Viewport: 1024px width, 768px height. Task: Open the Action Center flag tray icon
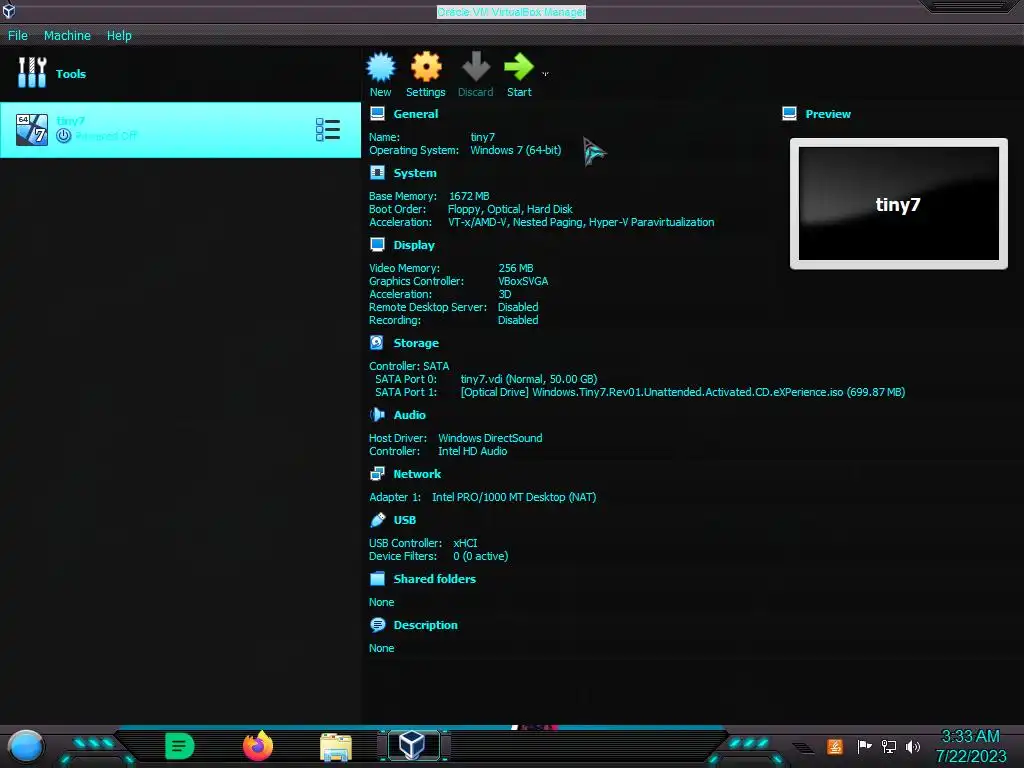pos(864,746)
